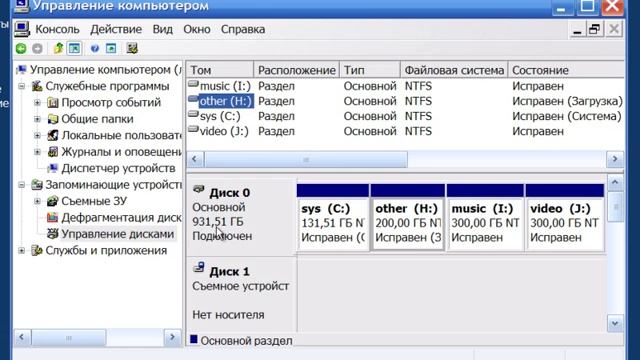640x360 pixels.
Task: Open the Окно menu
Action: click(197, 29)
